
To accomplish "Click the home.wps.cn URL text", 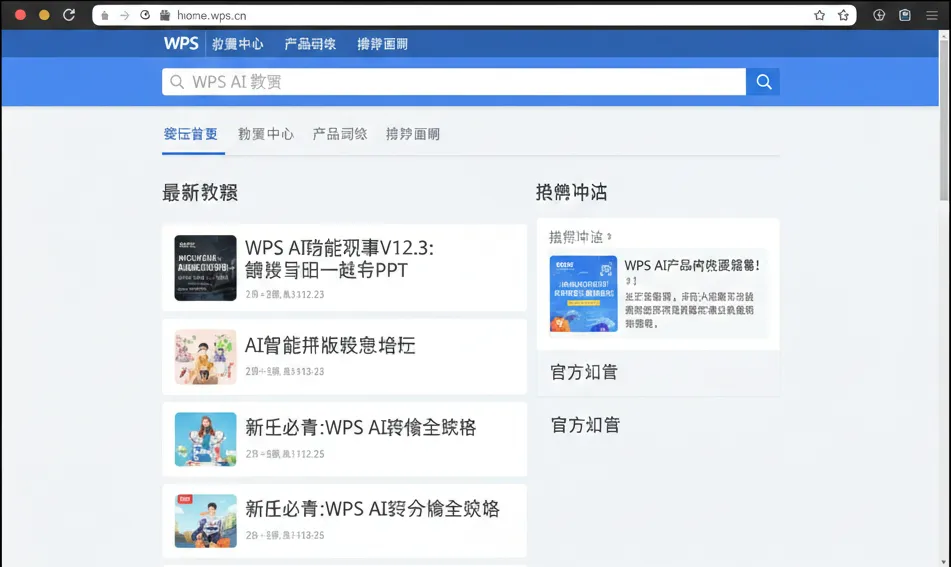I will (x=211, y=15).
